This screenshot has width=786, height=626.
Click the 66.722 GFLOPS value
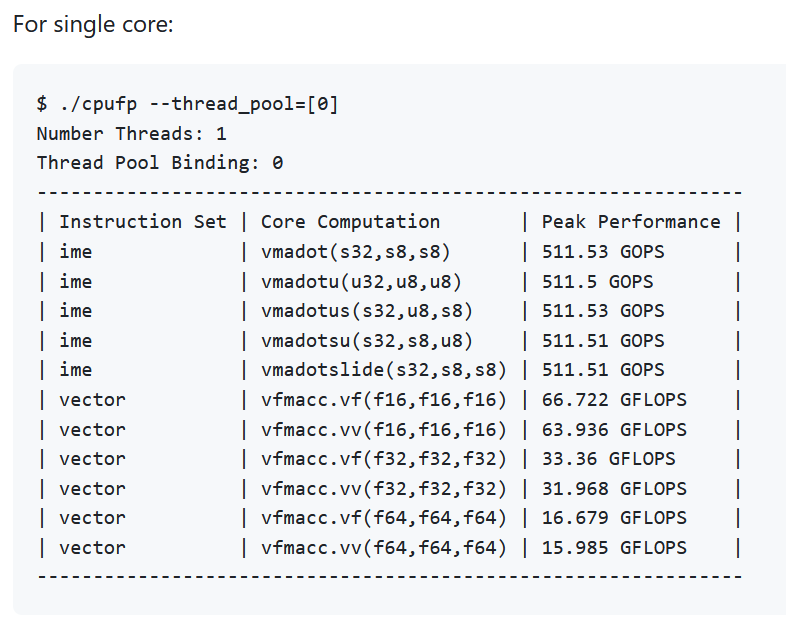pyautogui.click(x=614, y=400)
